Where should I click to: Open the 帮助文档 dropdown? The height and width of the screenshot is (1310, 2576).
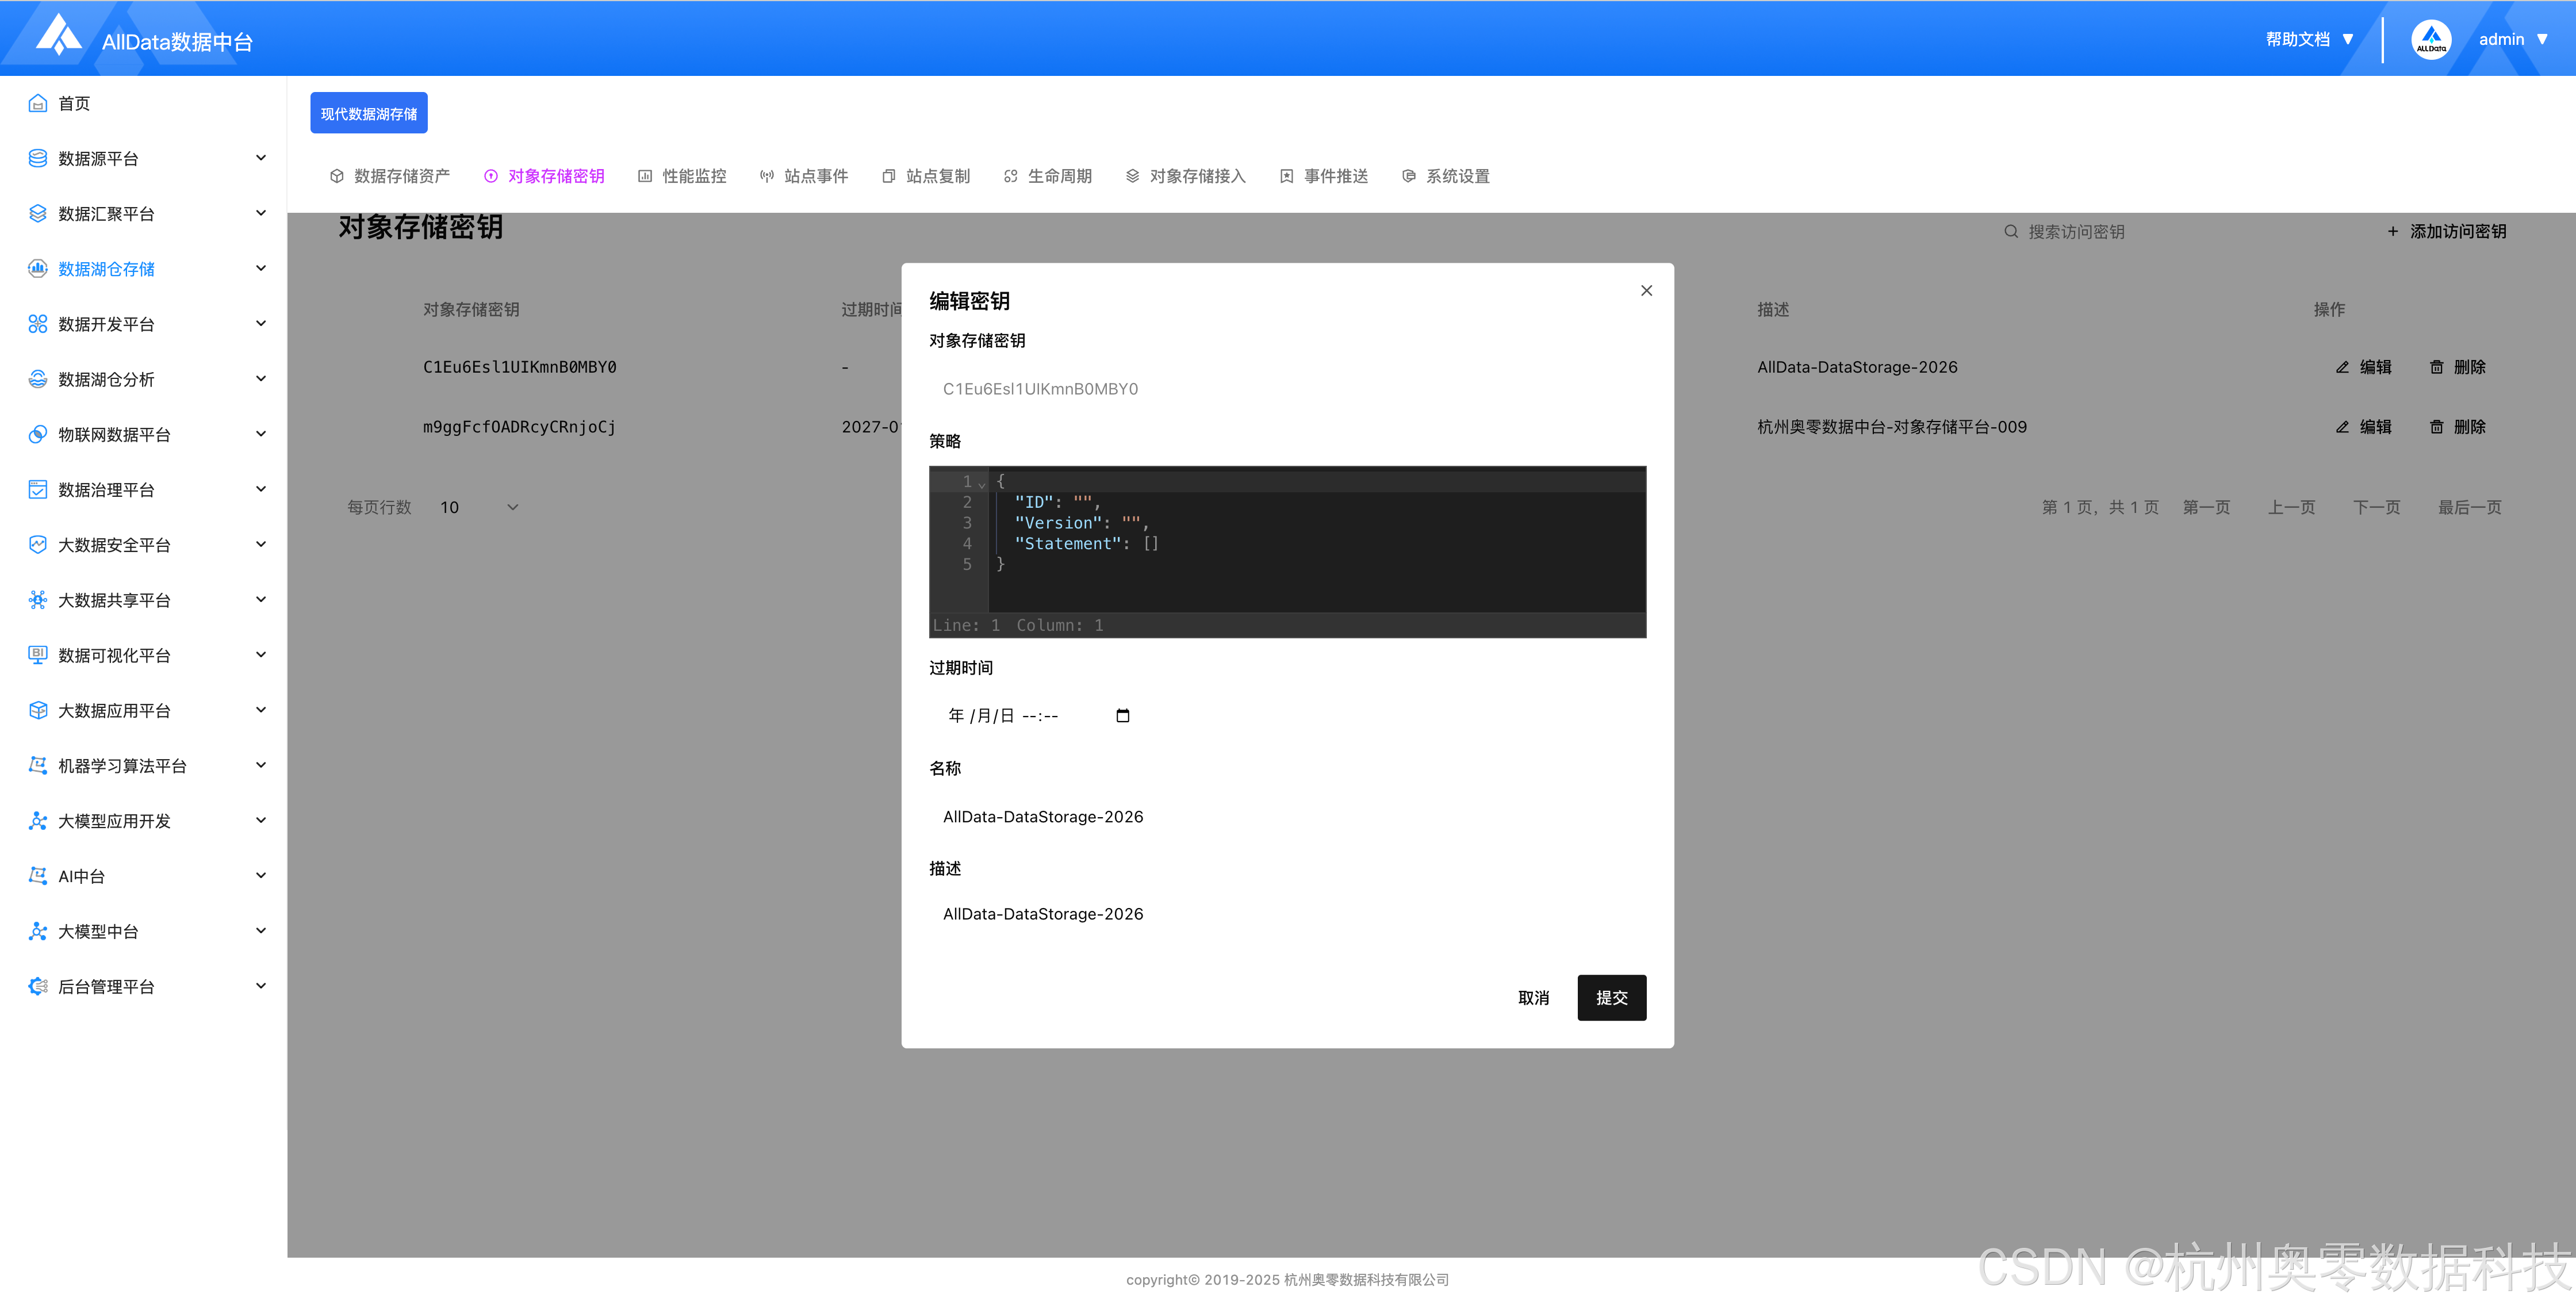[2310, 40]
